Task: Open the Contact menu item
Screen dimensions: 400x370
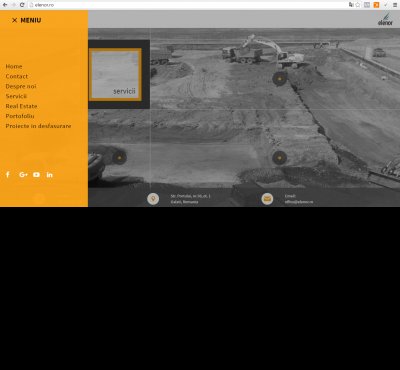Action: (x=17, y=76)
